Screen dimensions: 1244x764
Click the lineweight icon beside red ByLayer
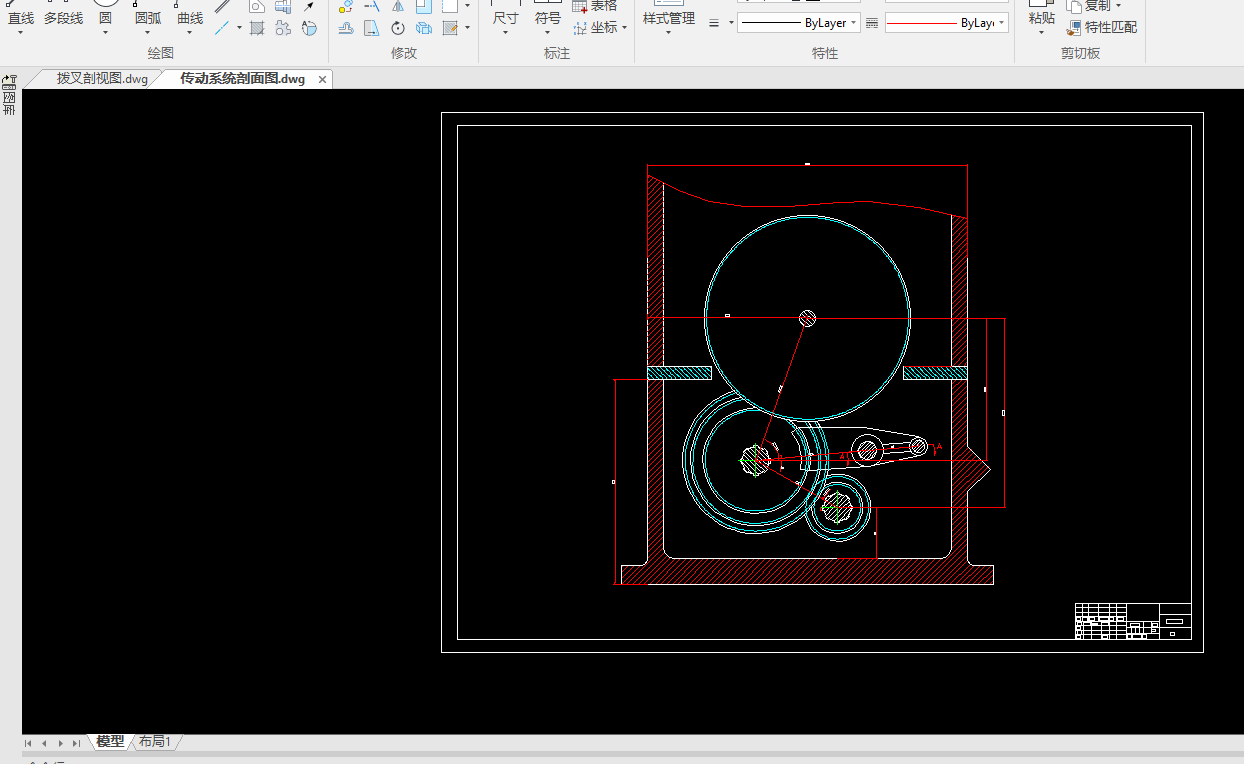point(871,23)
